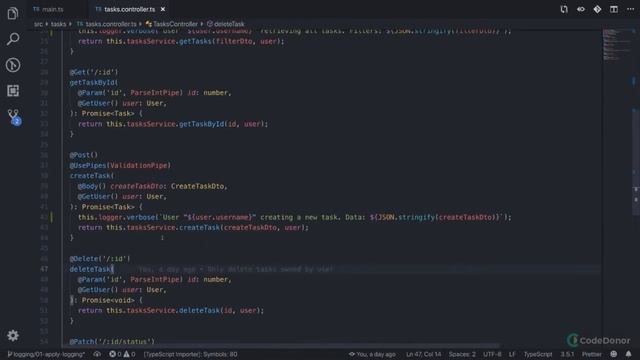Click the minimap code overview
The height and width of the screenshot is (360, 640).
(x=616, y=45)
